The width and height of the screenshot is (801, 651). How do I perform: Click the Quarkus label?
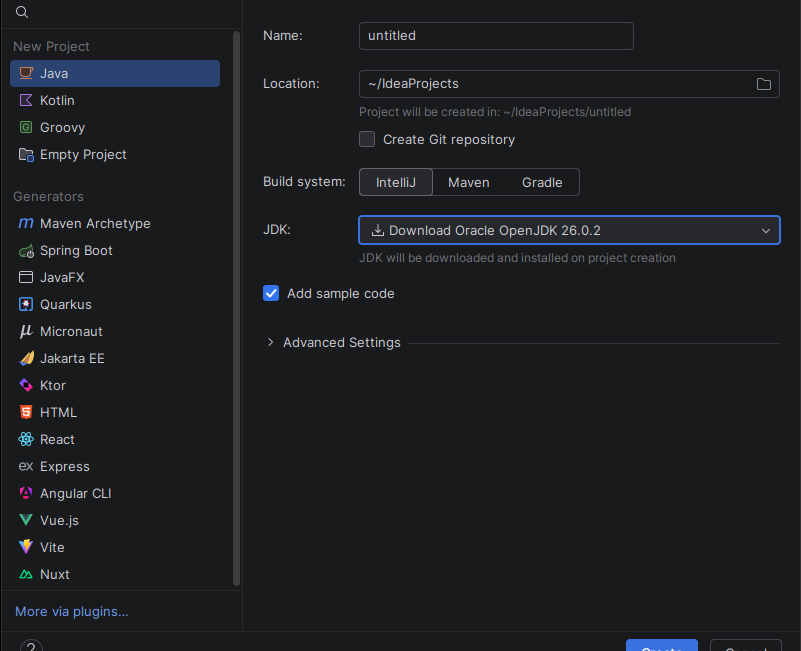click(x=65, y=305)
